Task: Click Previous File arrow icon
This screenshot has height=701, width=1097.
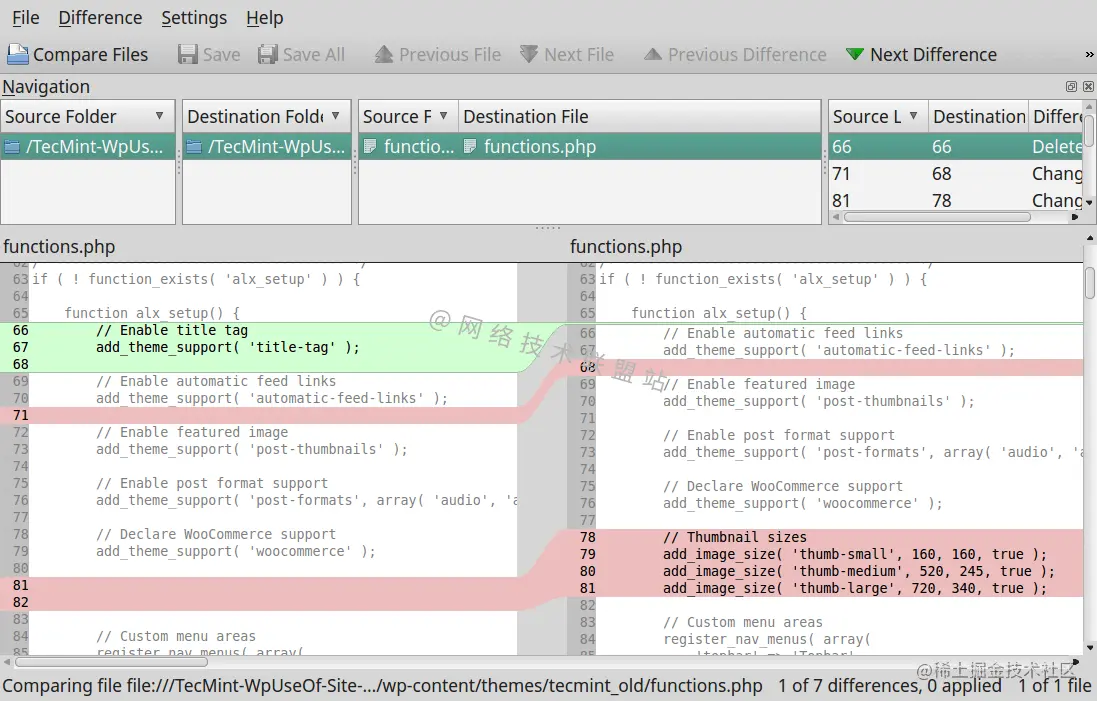Action: 383,55
